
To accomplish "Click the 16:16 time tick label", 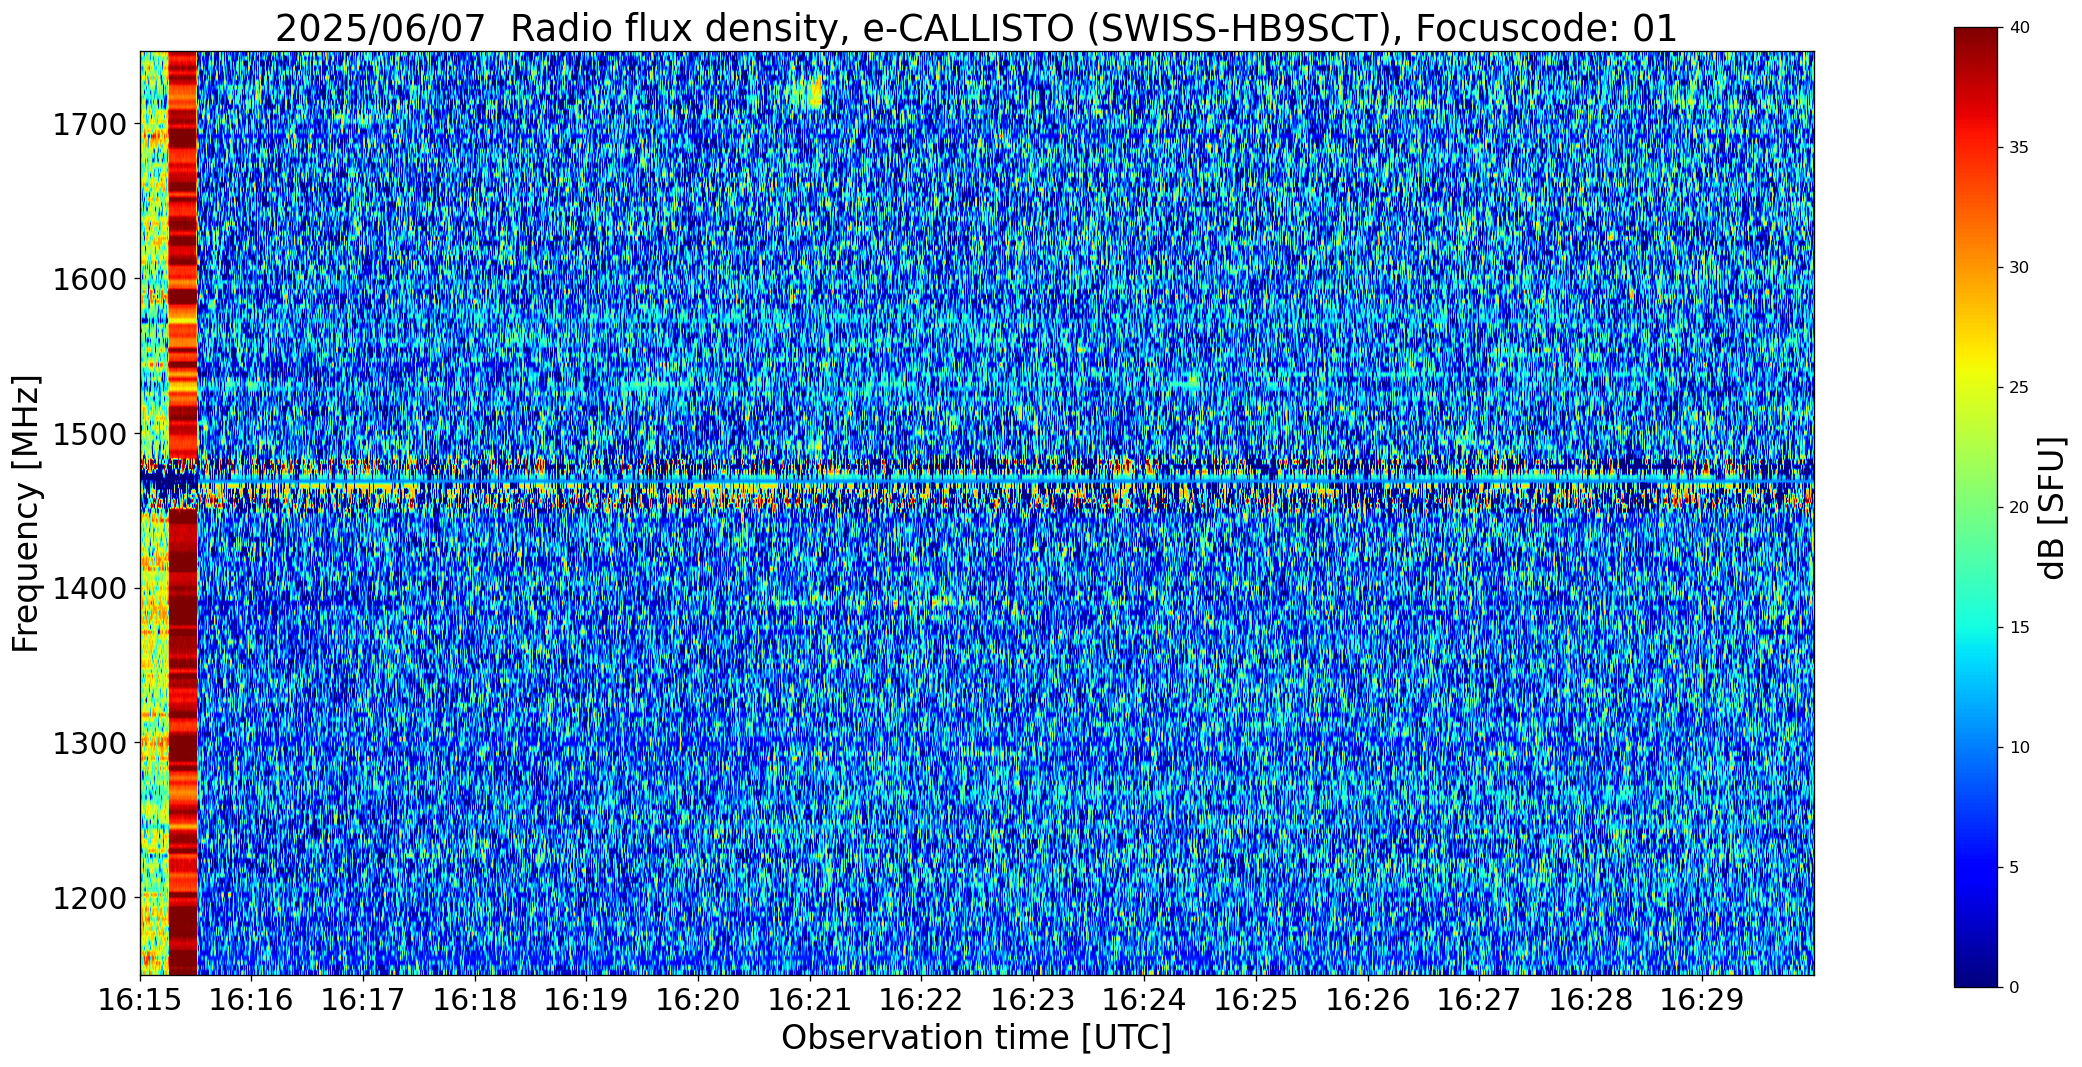I will point(252,999).
